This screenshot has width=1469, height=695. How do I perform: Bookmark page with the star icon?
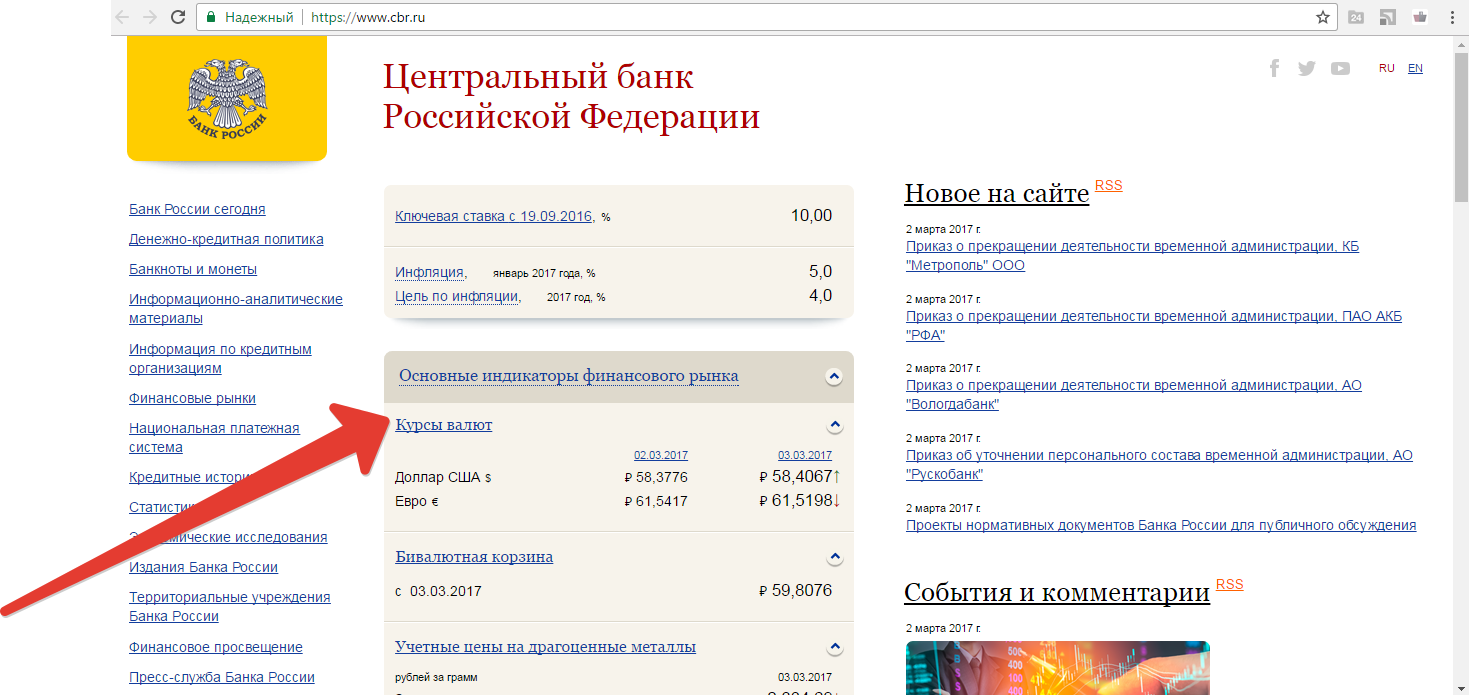click(x=1323, y=17)
